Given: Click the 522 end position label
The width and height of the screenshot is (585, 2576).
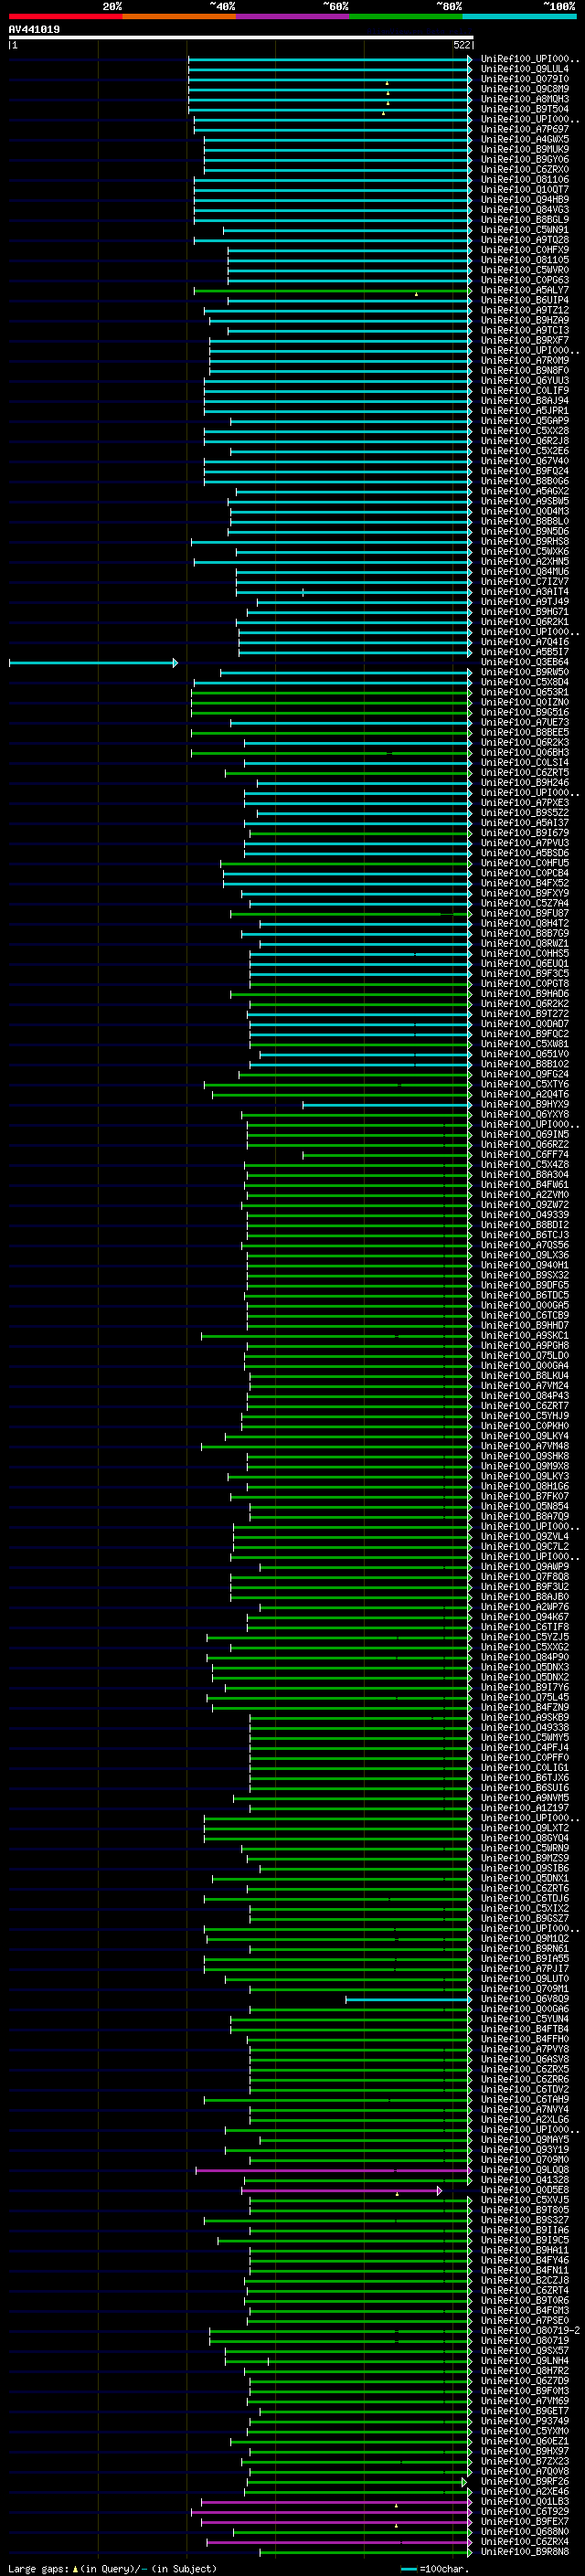Looking at the screenshot, I should (462, 45).
